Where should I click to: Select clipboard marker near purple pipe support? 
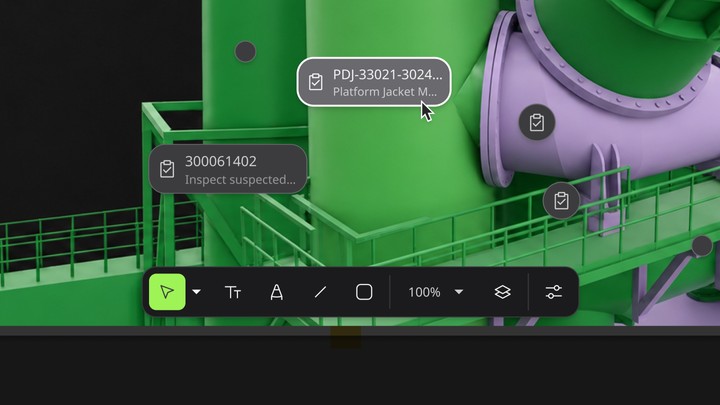tap(561, 201)
